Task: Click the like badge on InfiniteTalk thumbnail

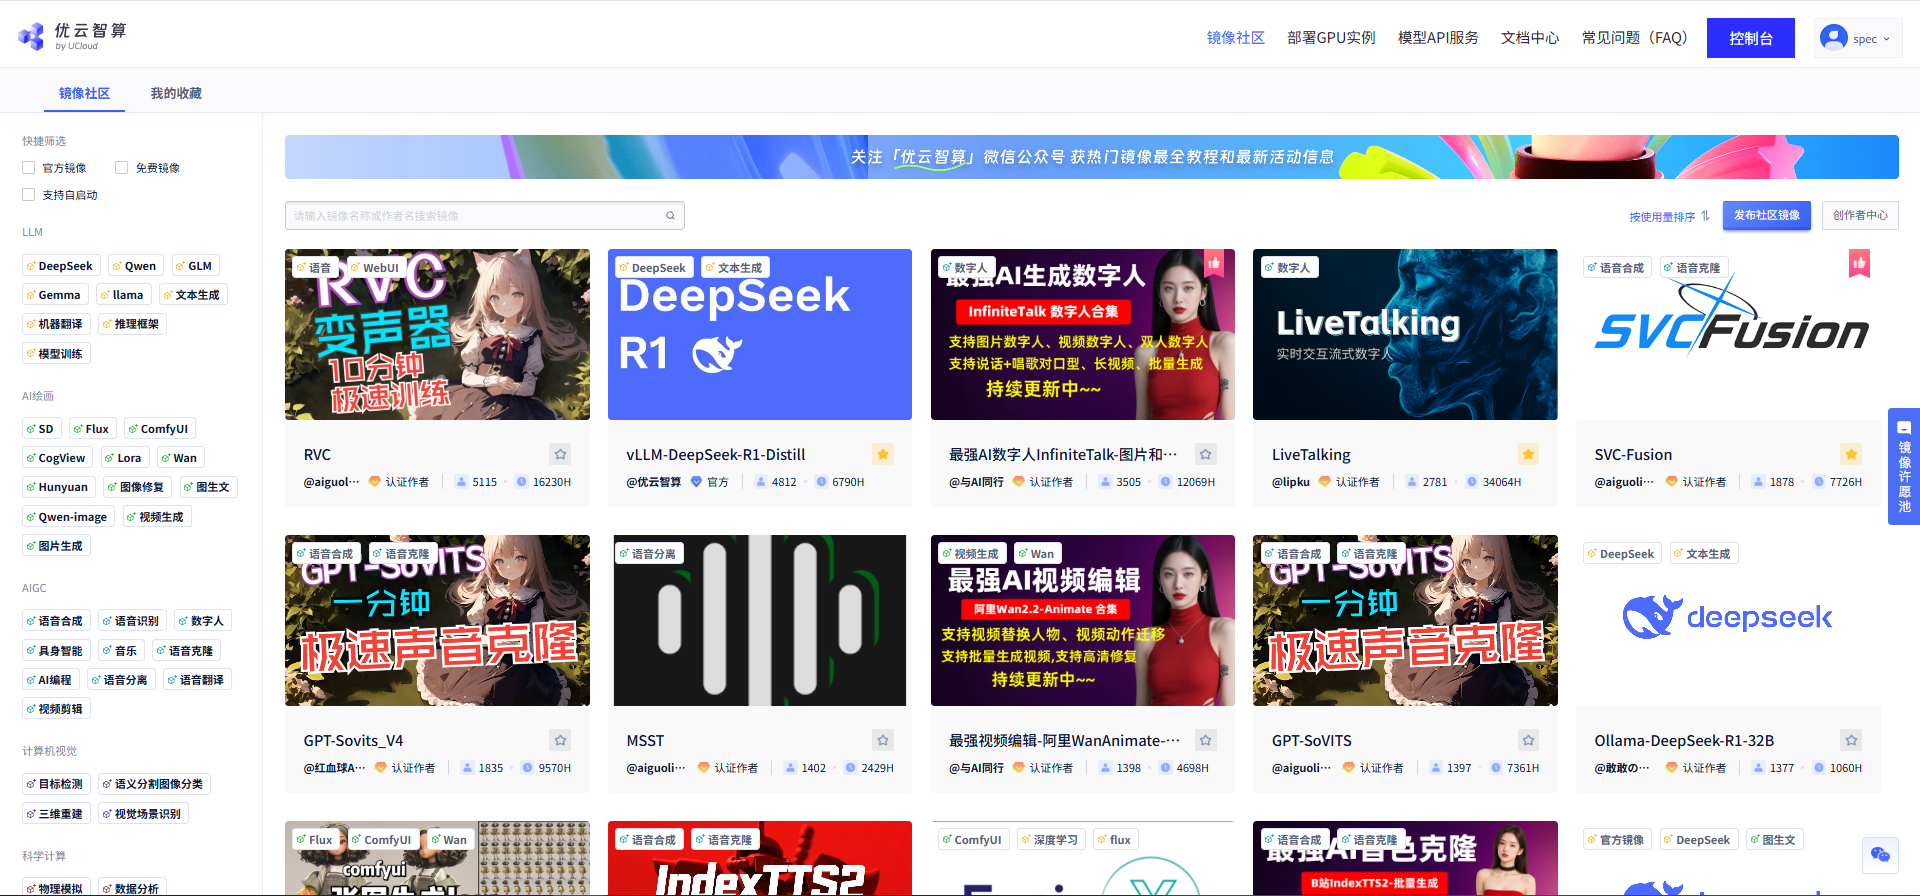Action: (1213, 264)
